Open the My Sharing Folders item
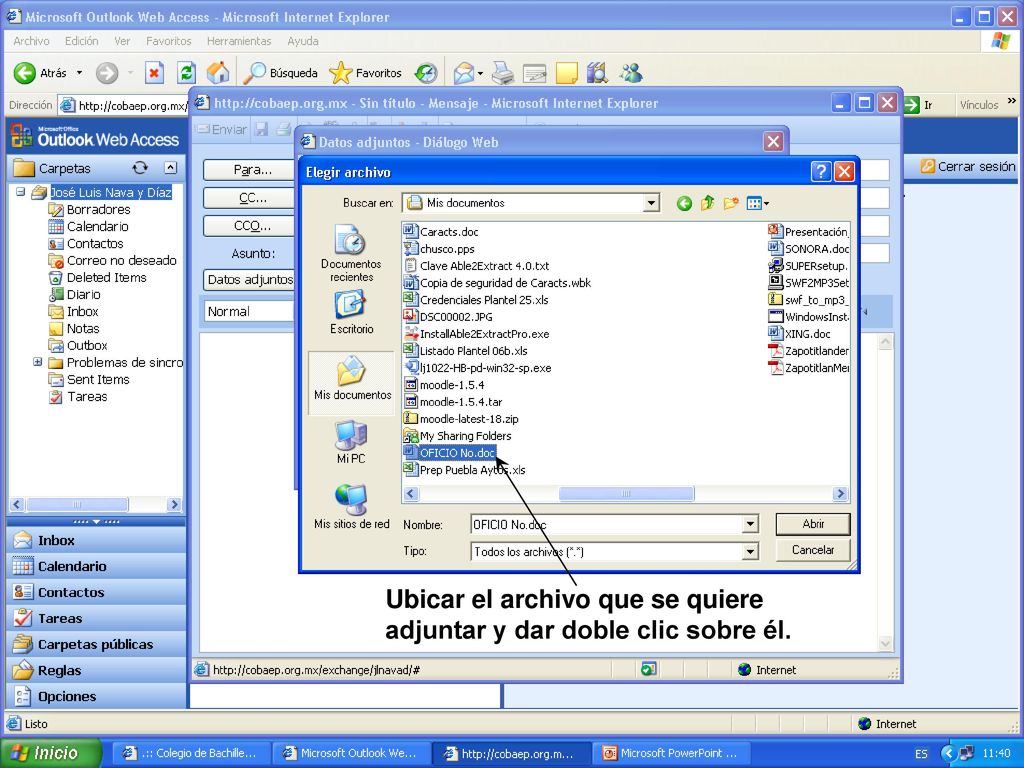Image resolution: width=1024 pixels, height=768 pixels. point(458,436)
